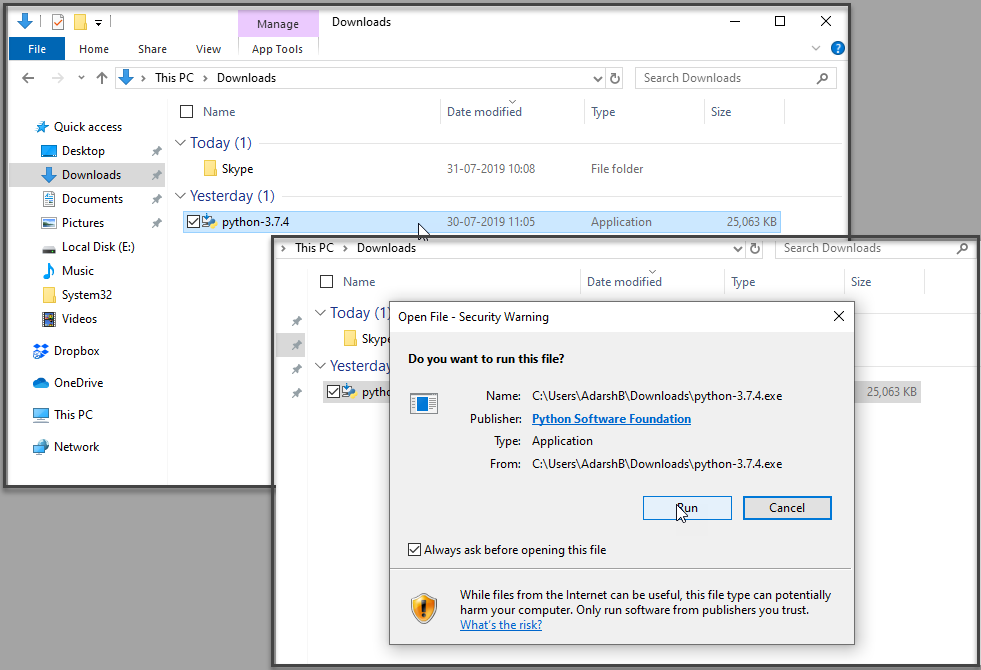
Task: Collapse the Yesterday (1) group in back window
Action: pos(180,196)
